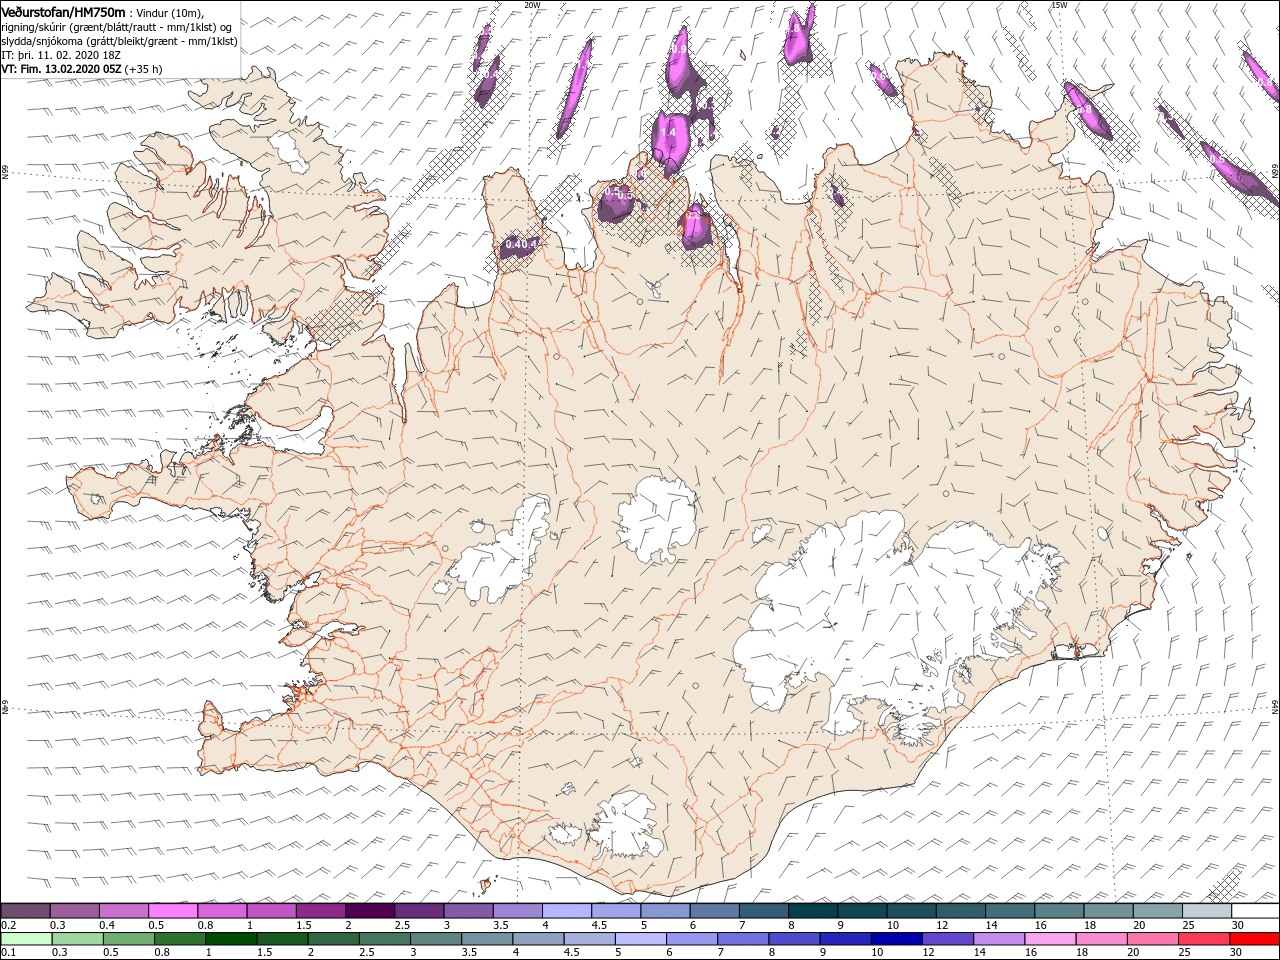Click the green swatch labeled 0.8, lower scale
Screen dimensions: 1280x960
179,939
